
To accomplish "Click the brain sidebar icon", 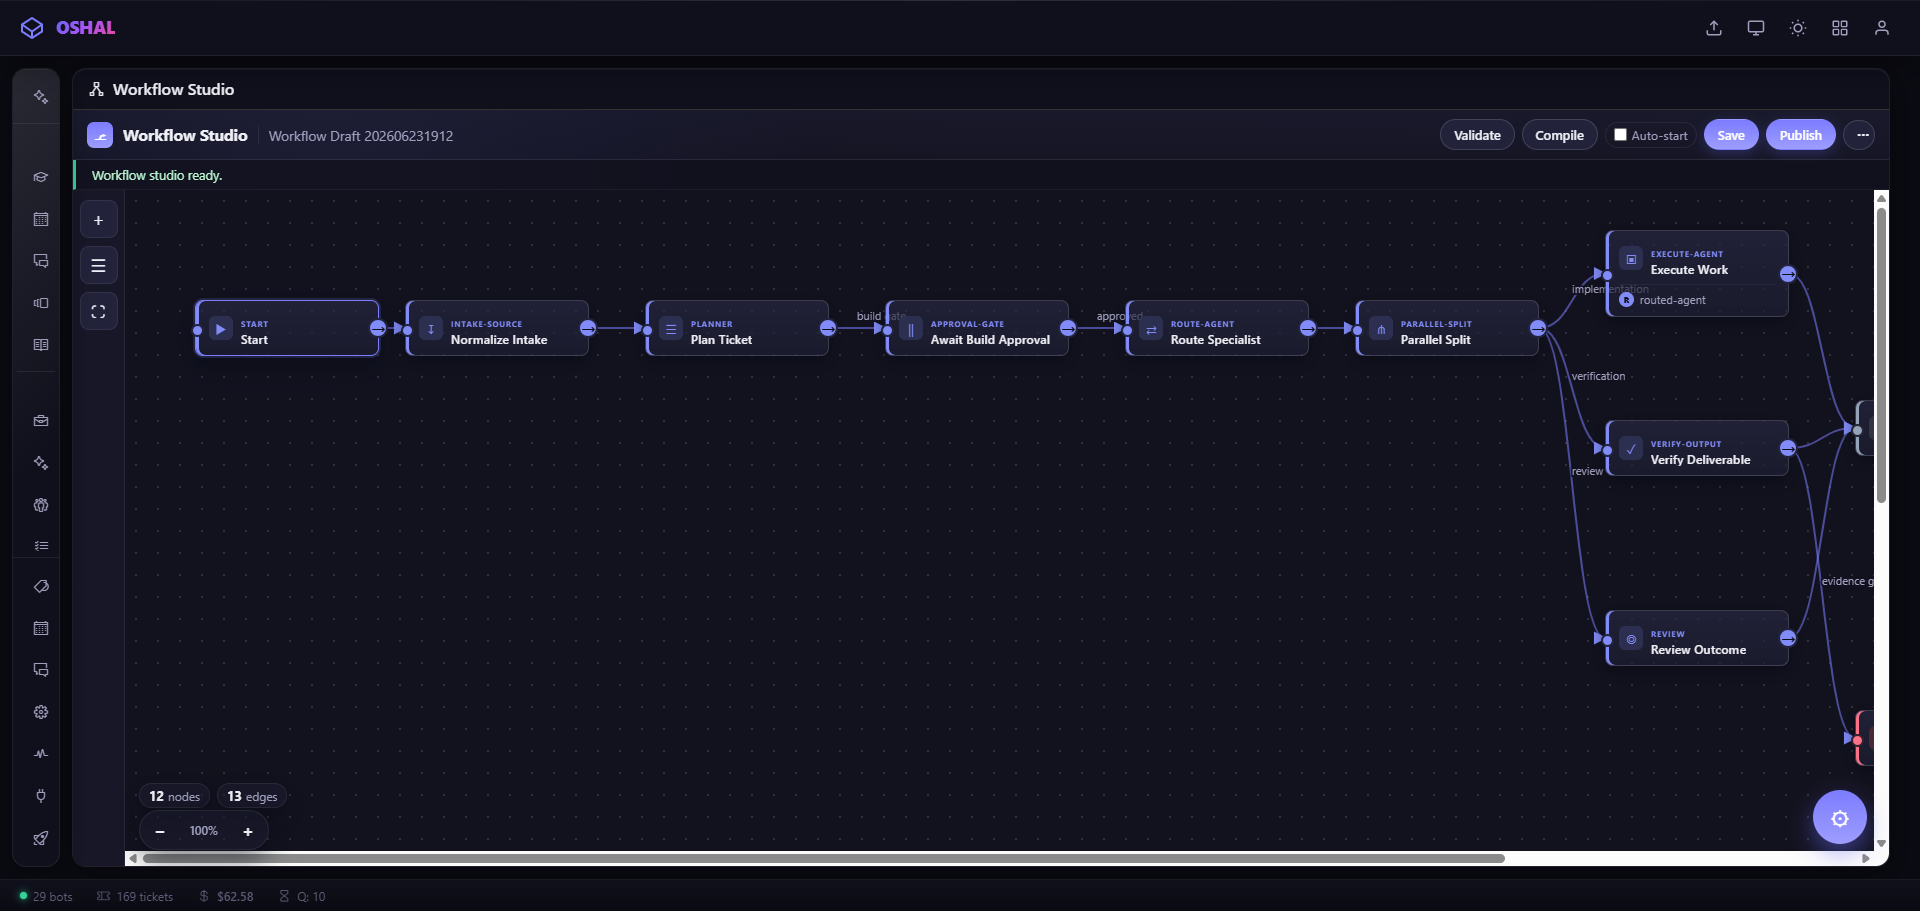I will coord(41,505).
